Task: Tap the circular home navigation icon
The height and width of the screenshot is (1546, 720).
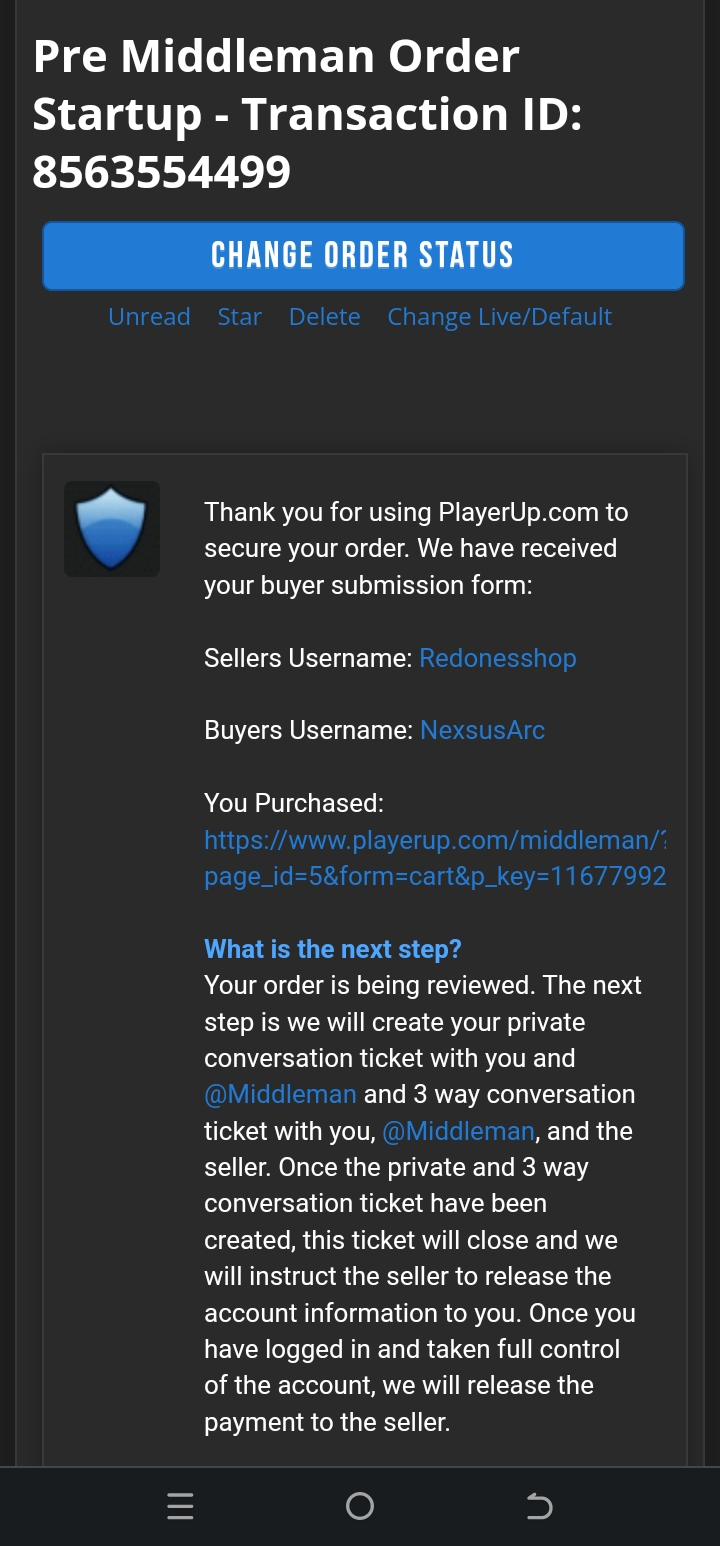Action: pos(360,1506)
